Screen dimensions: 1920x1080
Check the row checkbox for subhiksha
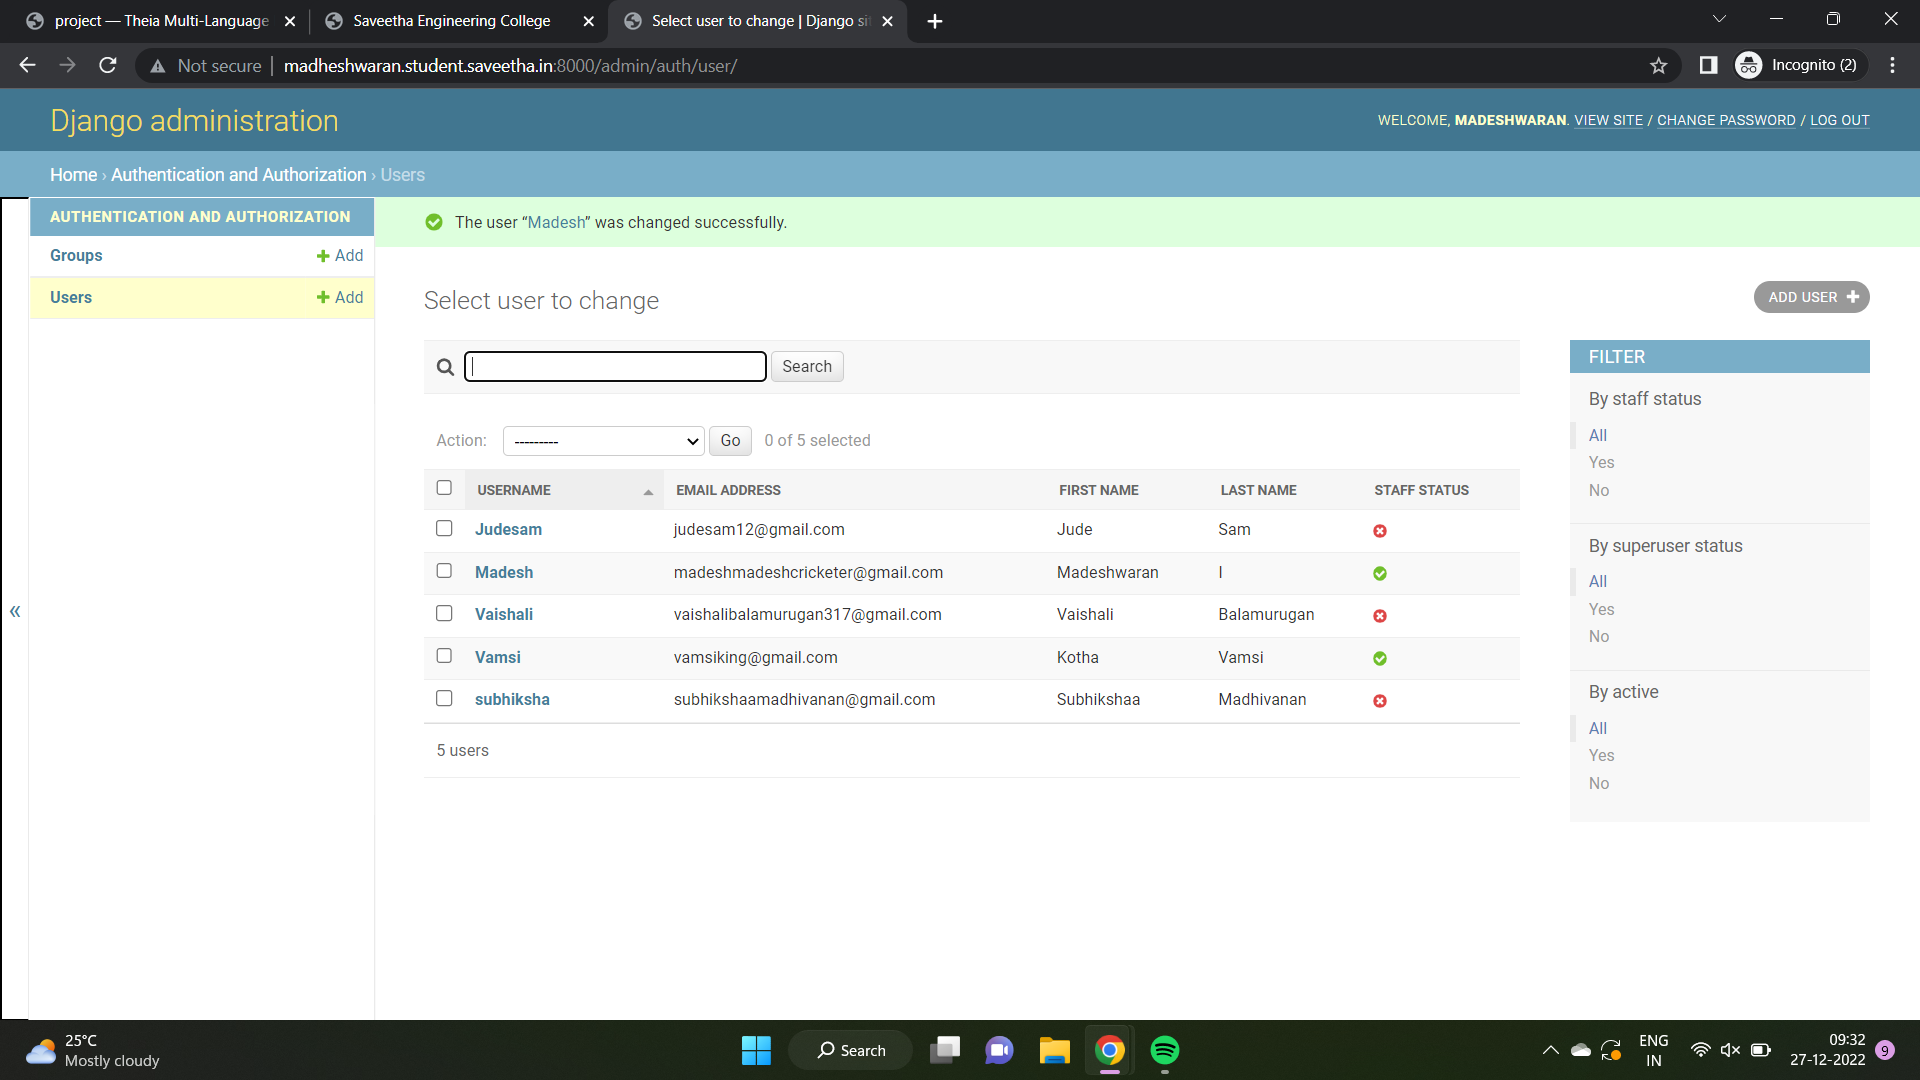444,698
